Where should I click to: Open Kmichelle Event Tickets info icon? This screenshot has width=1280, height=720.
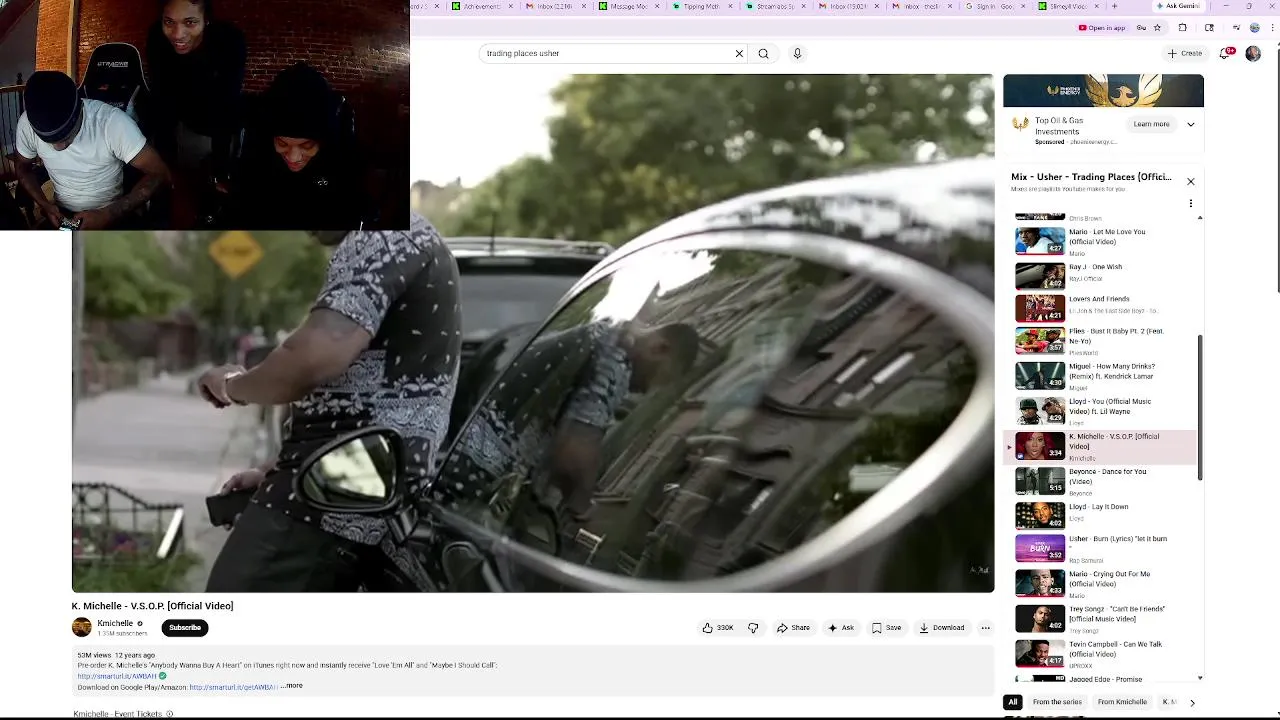(x=169, y=714)
